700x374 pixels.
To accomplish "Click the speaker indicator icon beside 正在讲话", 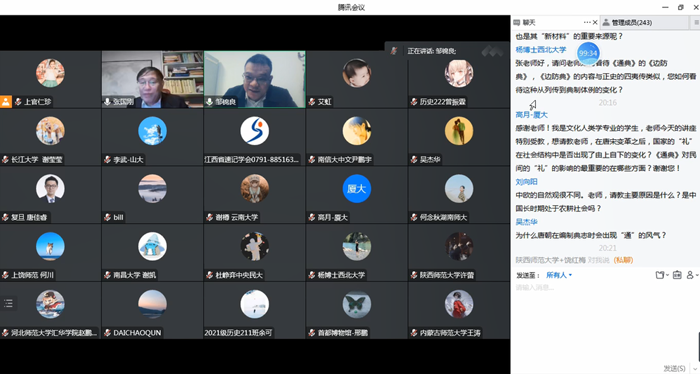I will [394, 51].
